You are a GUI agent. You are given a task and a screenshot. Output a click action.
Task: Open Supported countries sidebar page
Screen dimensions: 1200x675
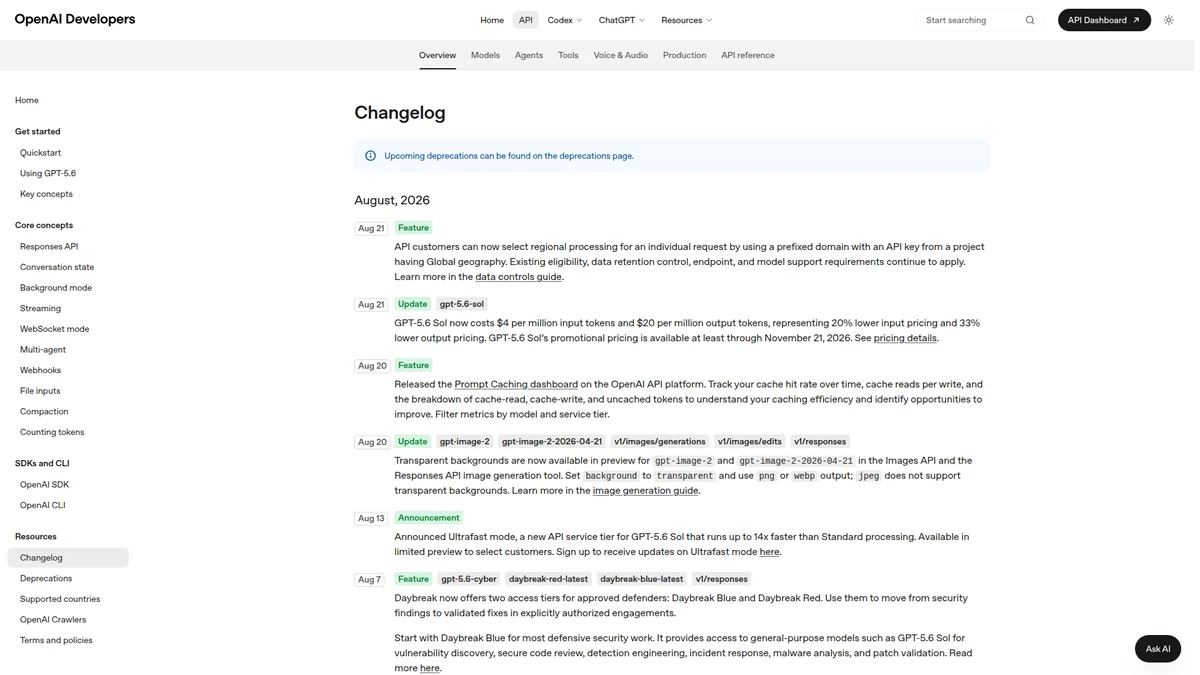(x=60, y=599)
